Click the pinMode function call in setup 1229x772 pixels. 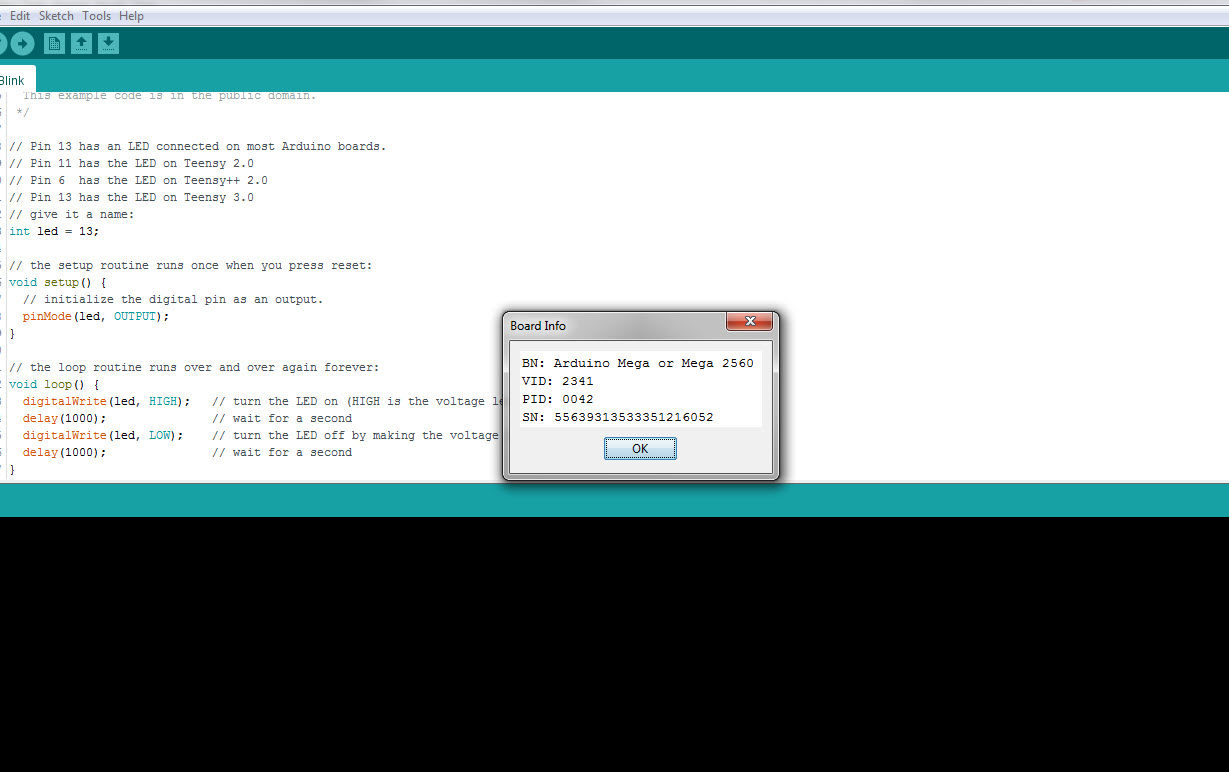94,316
